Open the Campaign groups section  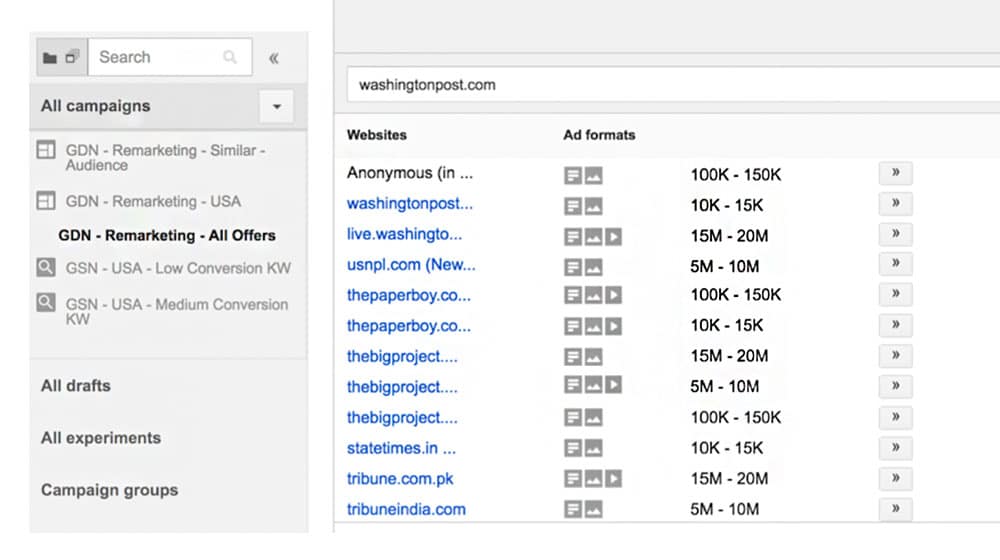coord(110,490)
